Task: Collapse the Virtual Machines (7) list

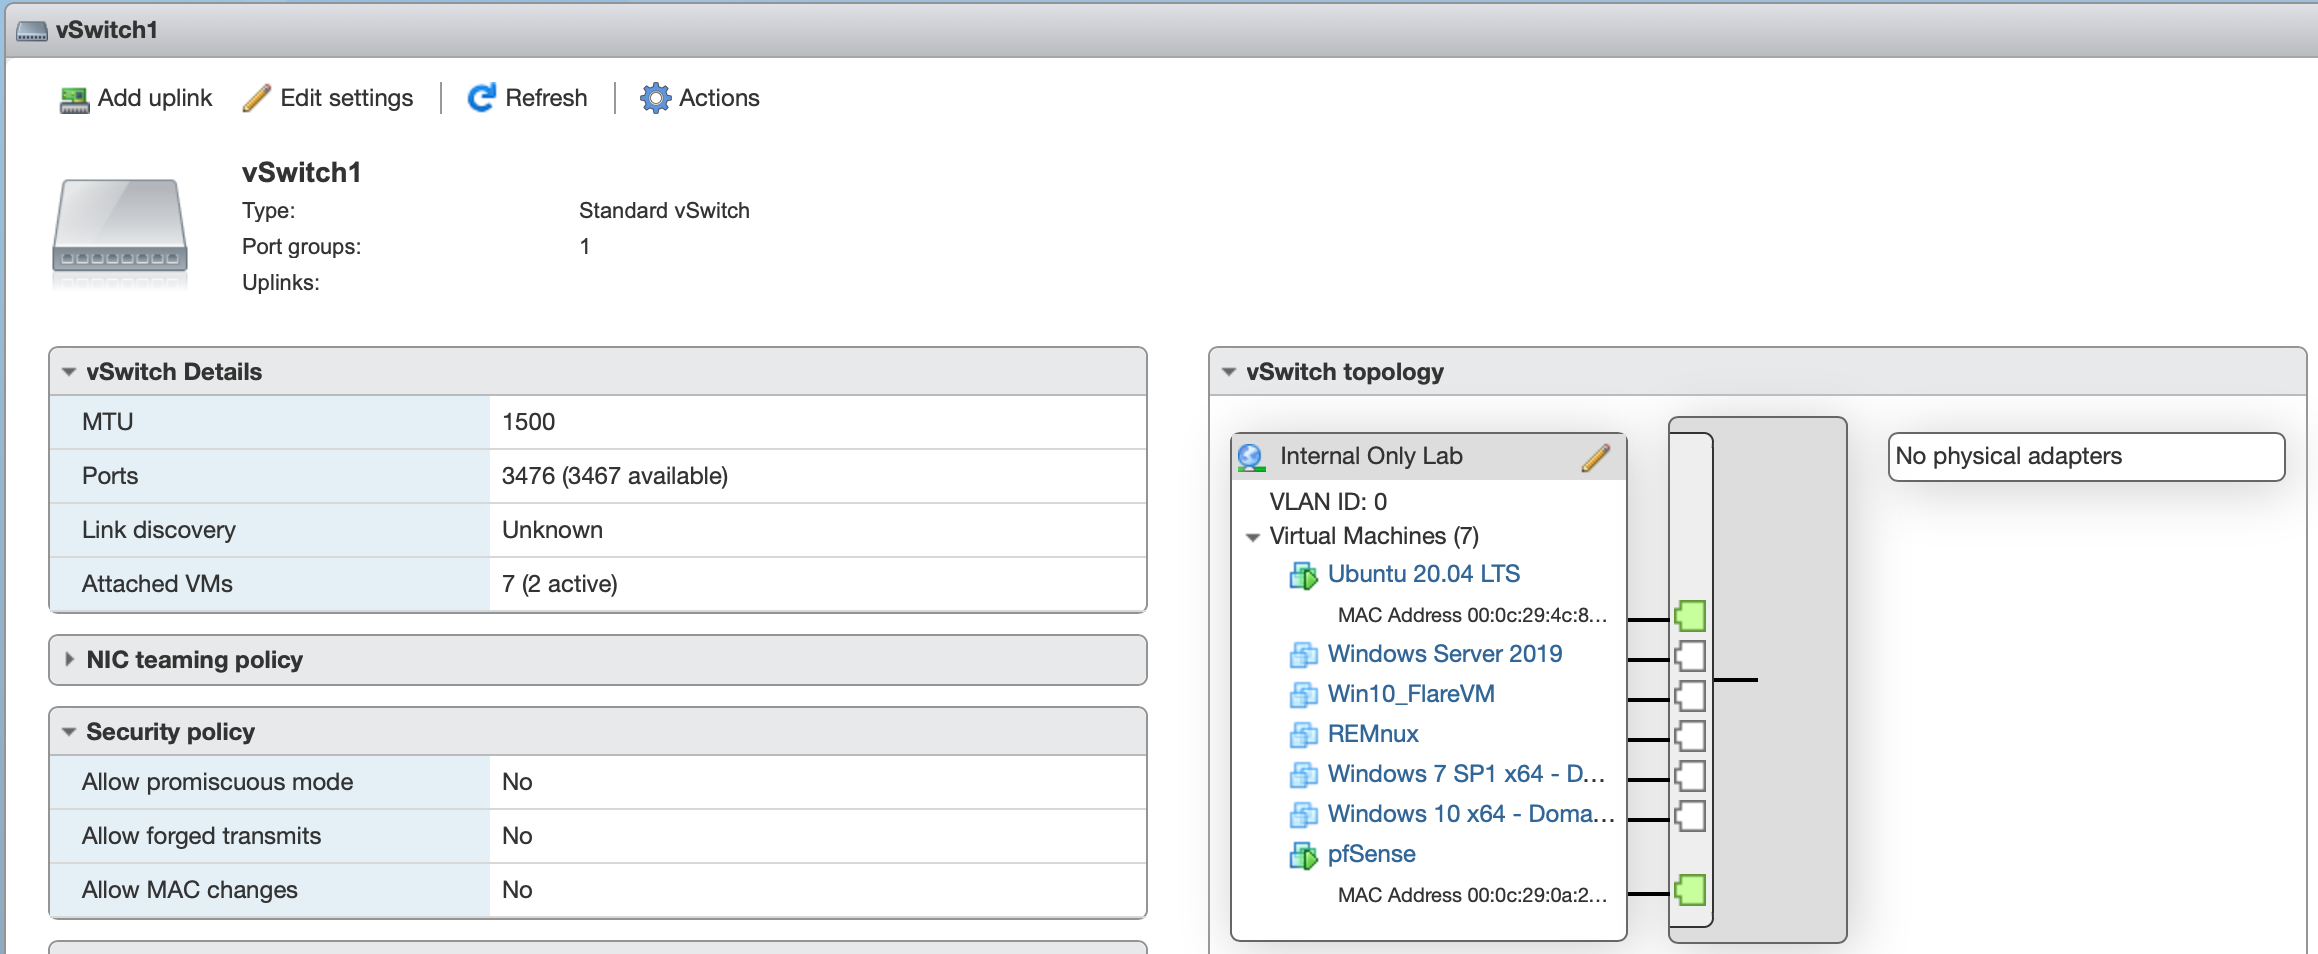Action: 1252,537
